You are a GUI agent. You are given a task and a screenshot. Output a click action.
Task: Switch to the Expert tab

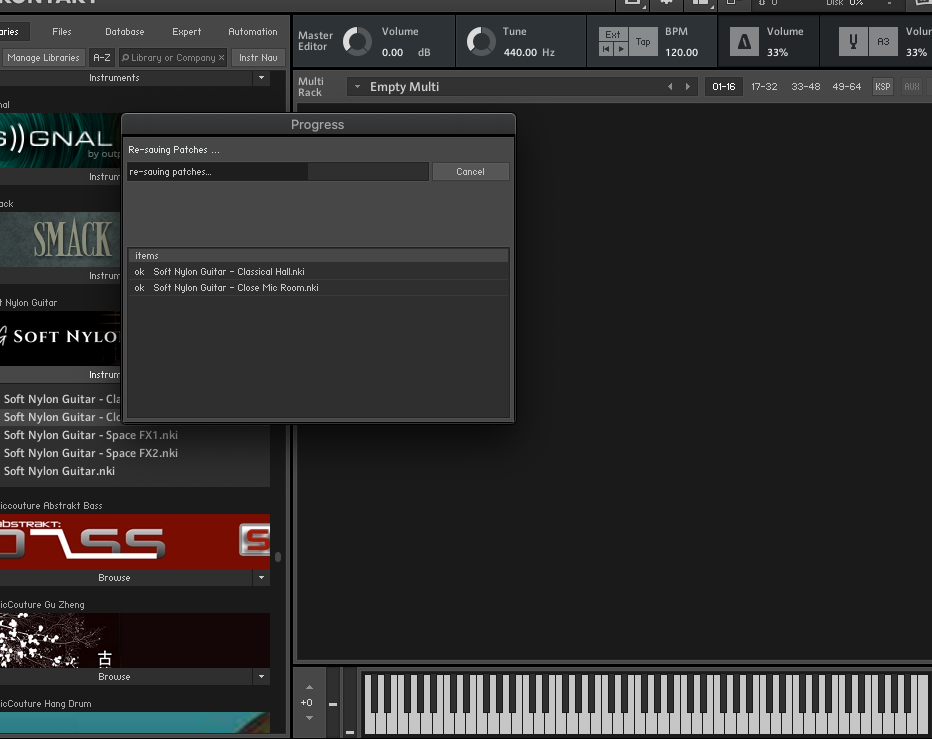pos(187,32)
